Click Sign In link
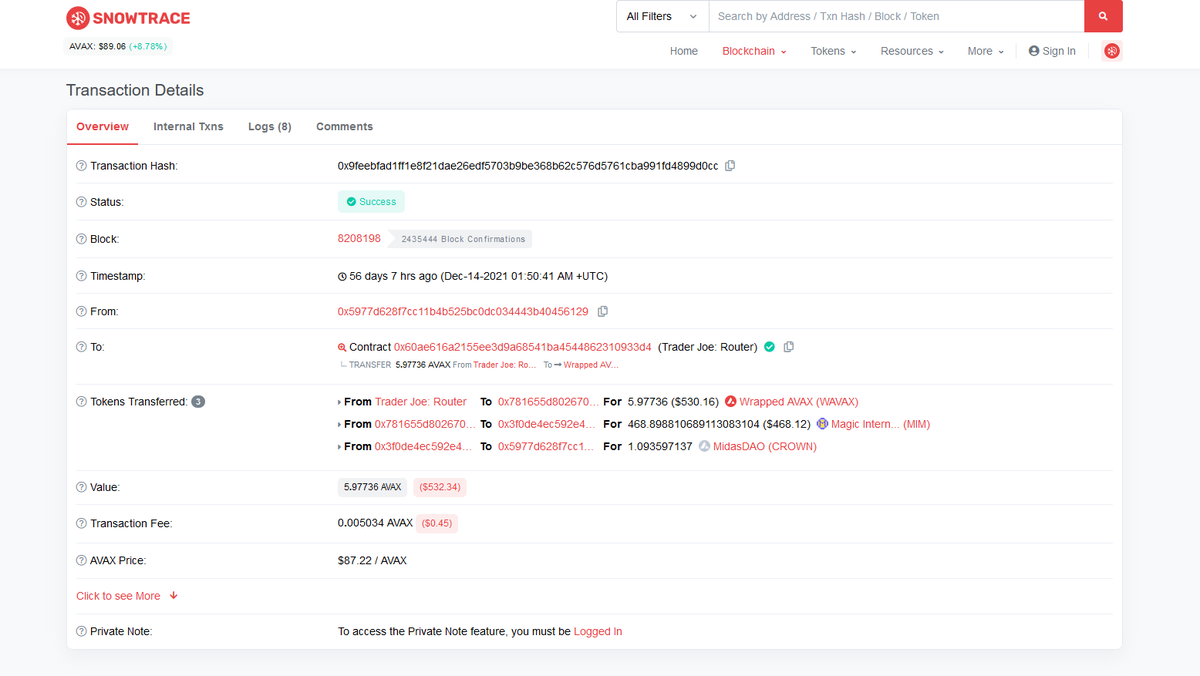1200x676 pixels. click(1052, 51)
